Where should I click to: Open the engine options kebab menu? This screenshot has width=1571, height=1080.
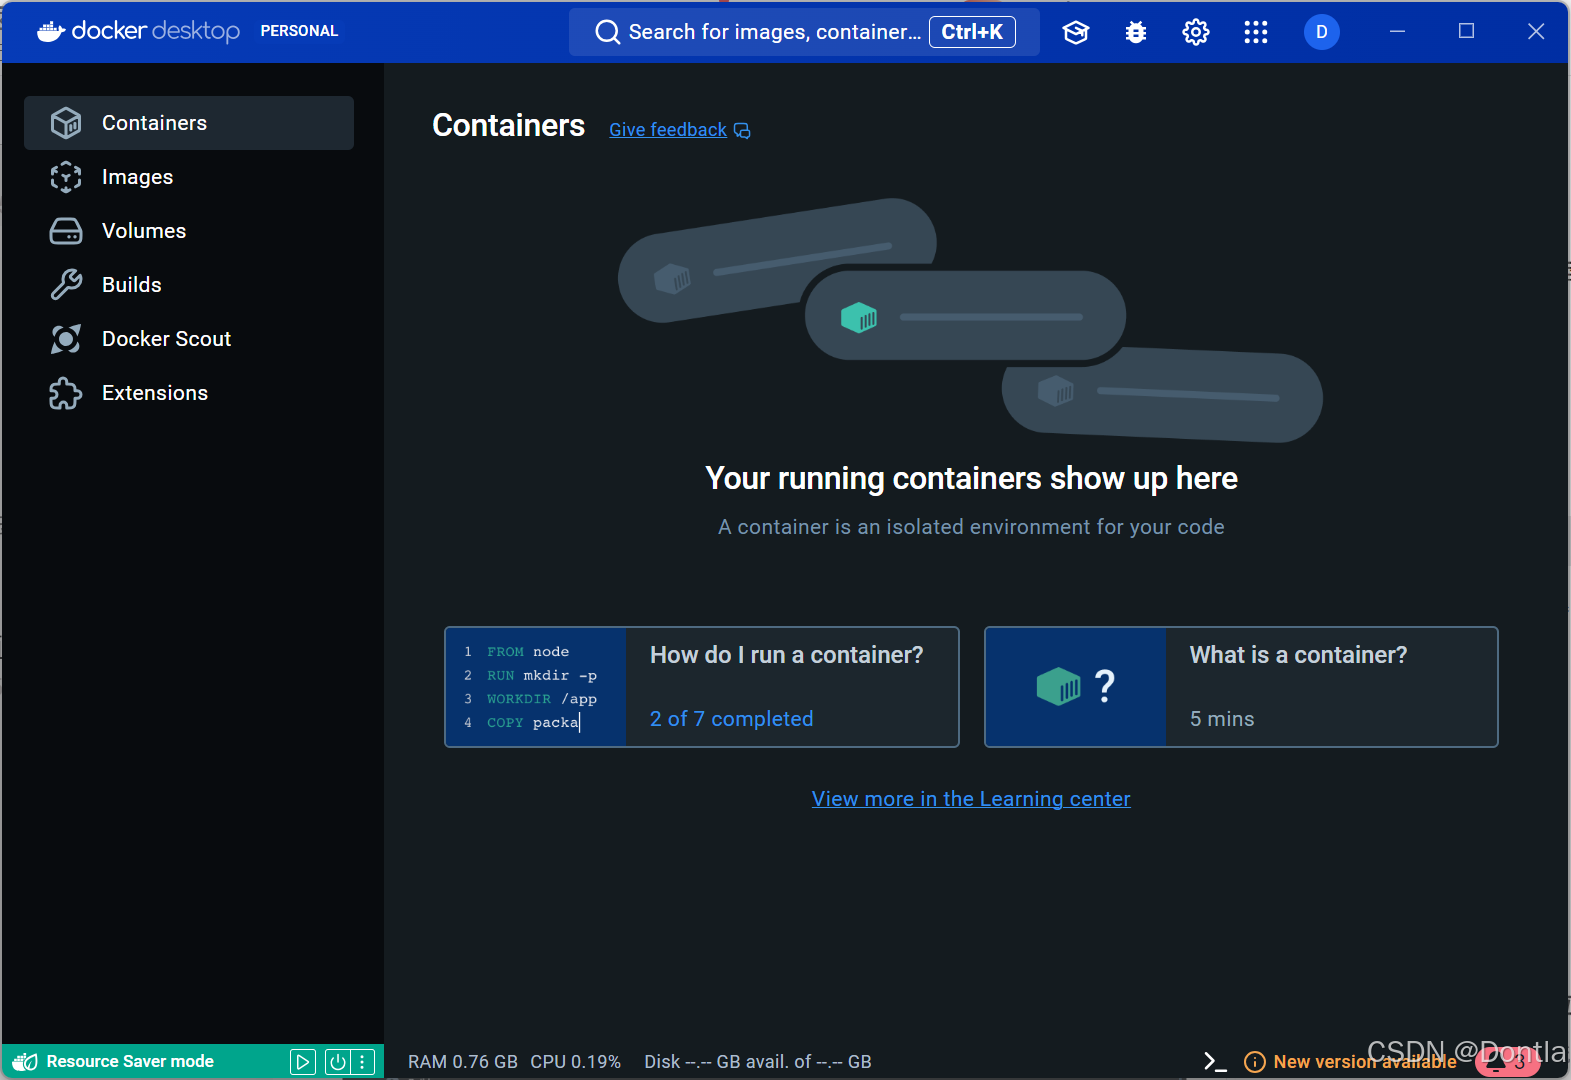tap(362, 1062)
